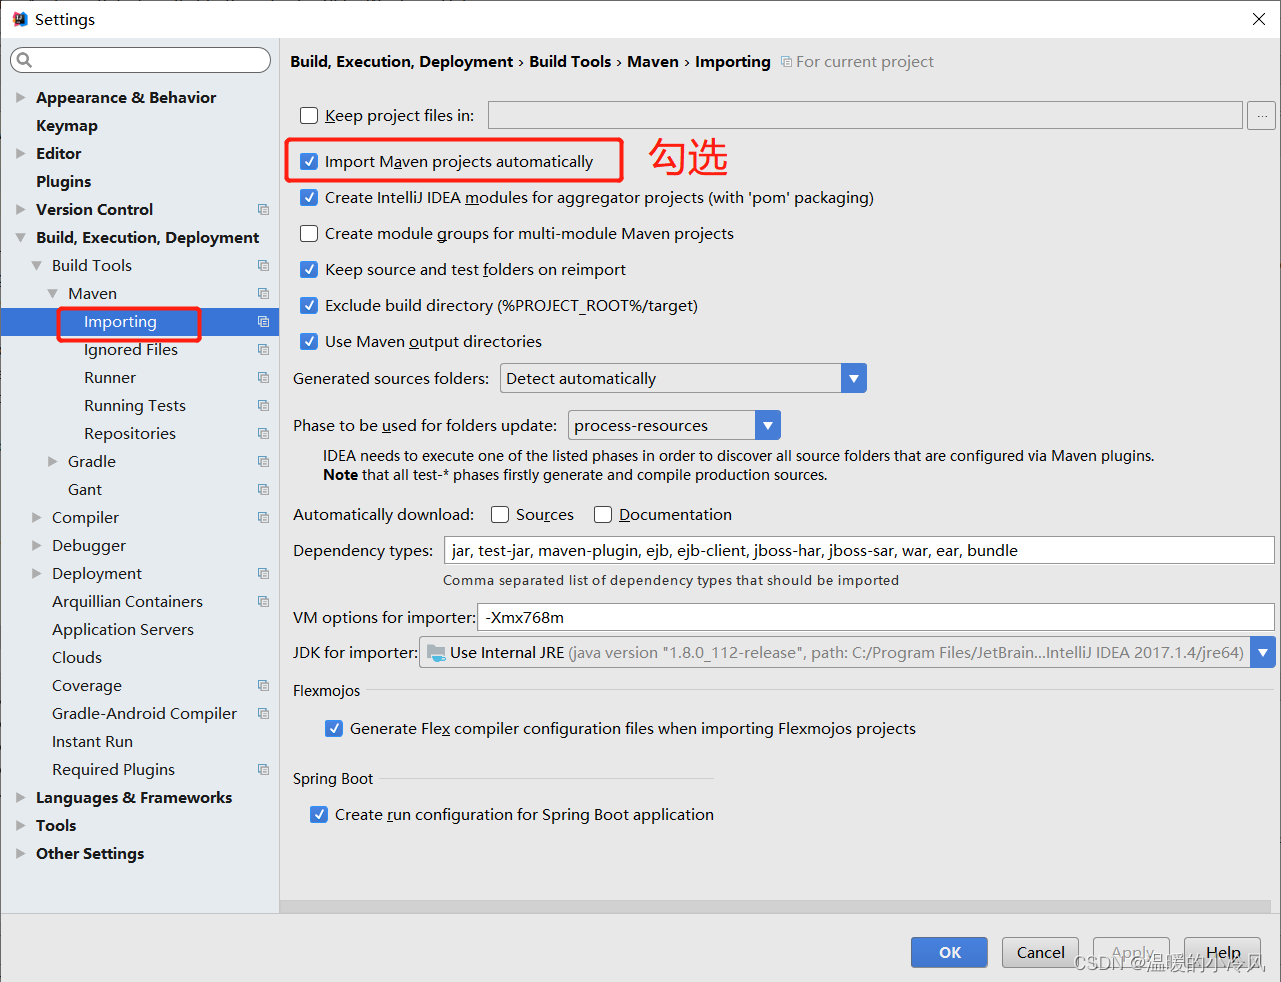
Task: Click the project-level icon beside Running Tests
Action: pos(263,405)
